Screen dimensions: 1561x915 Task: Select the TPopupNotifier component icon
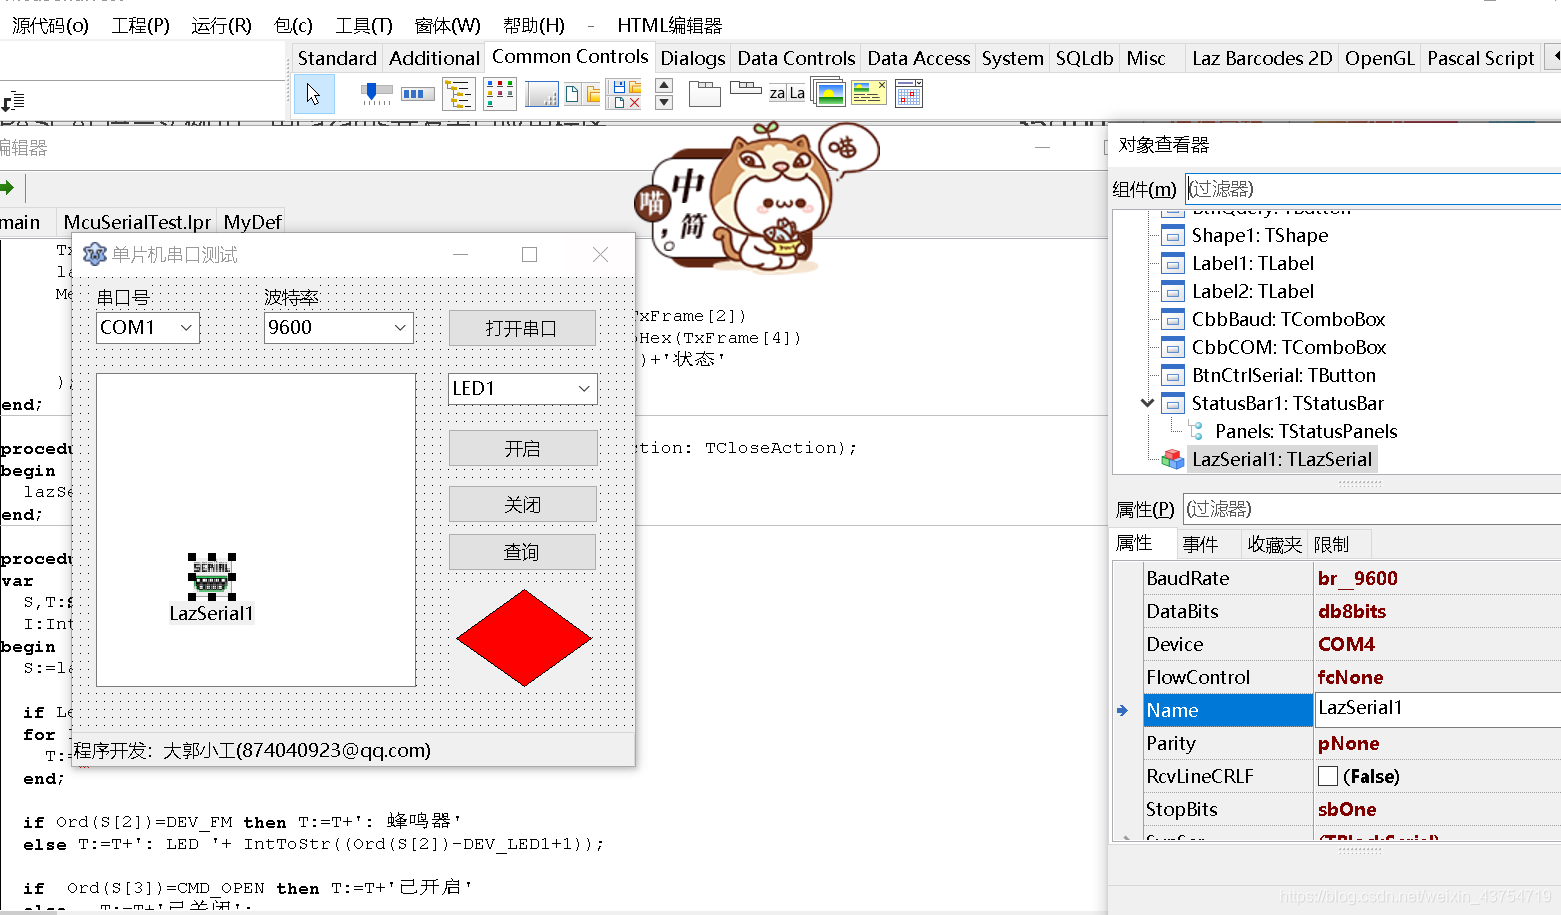868,93
